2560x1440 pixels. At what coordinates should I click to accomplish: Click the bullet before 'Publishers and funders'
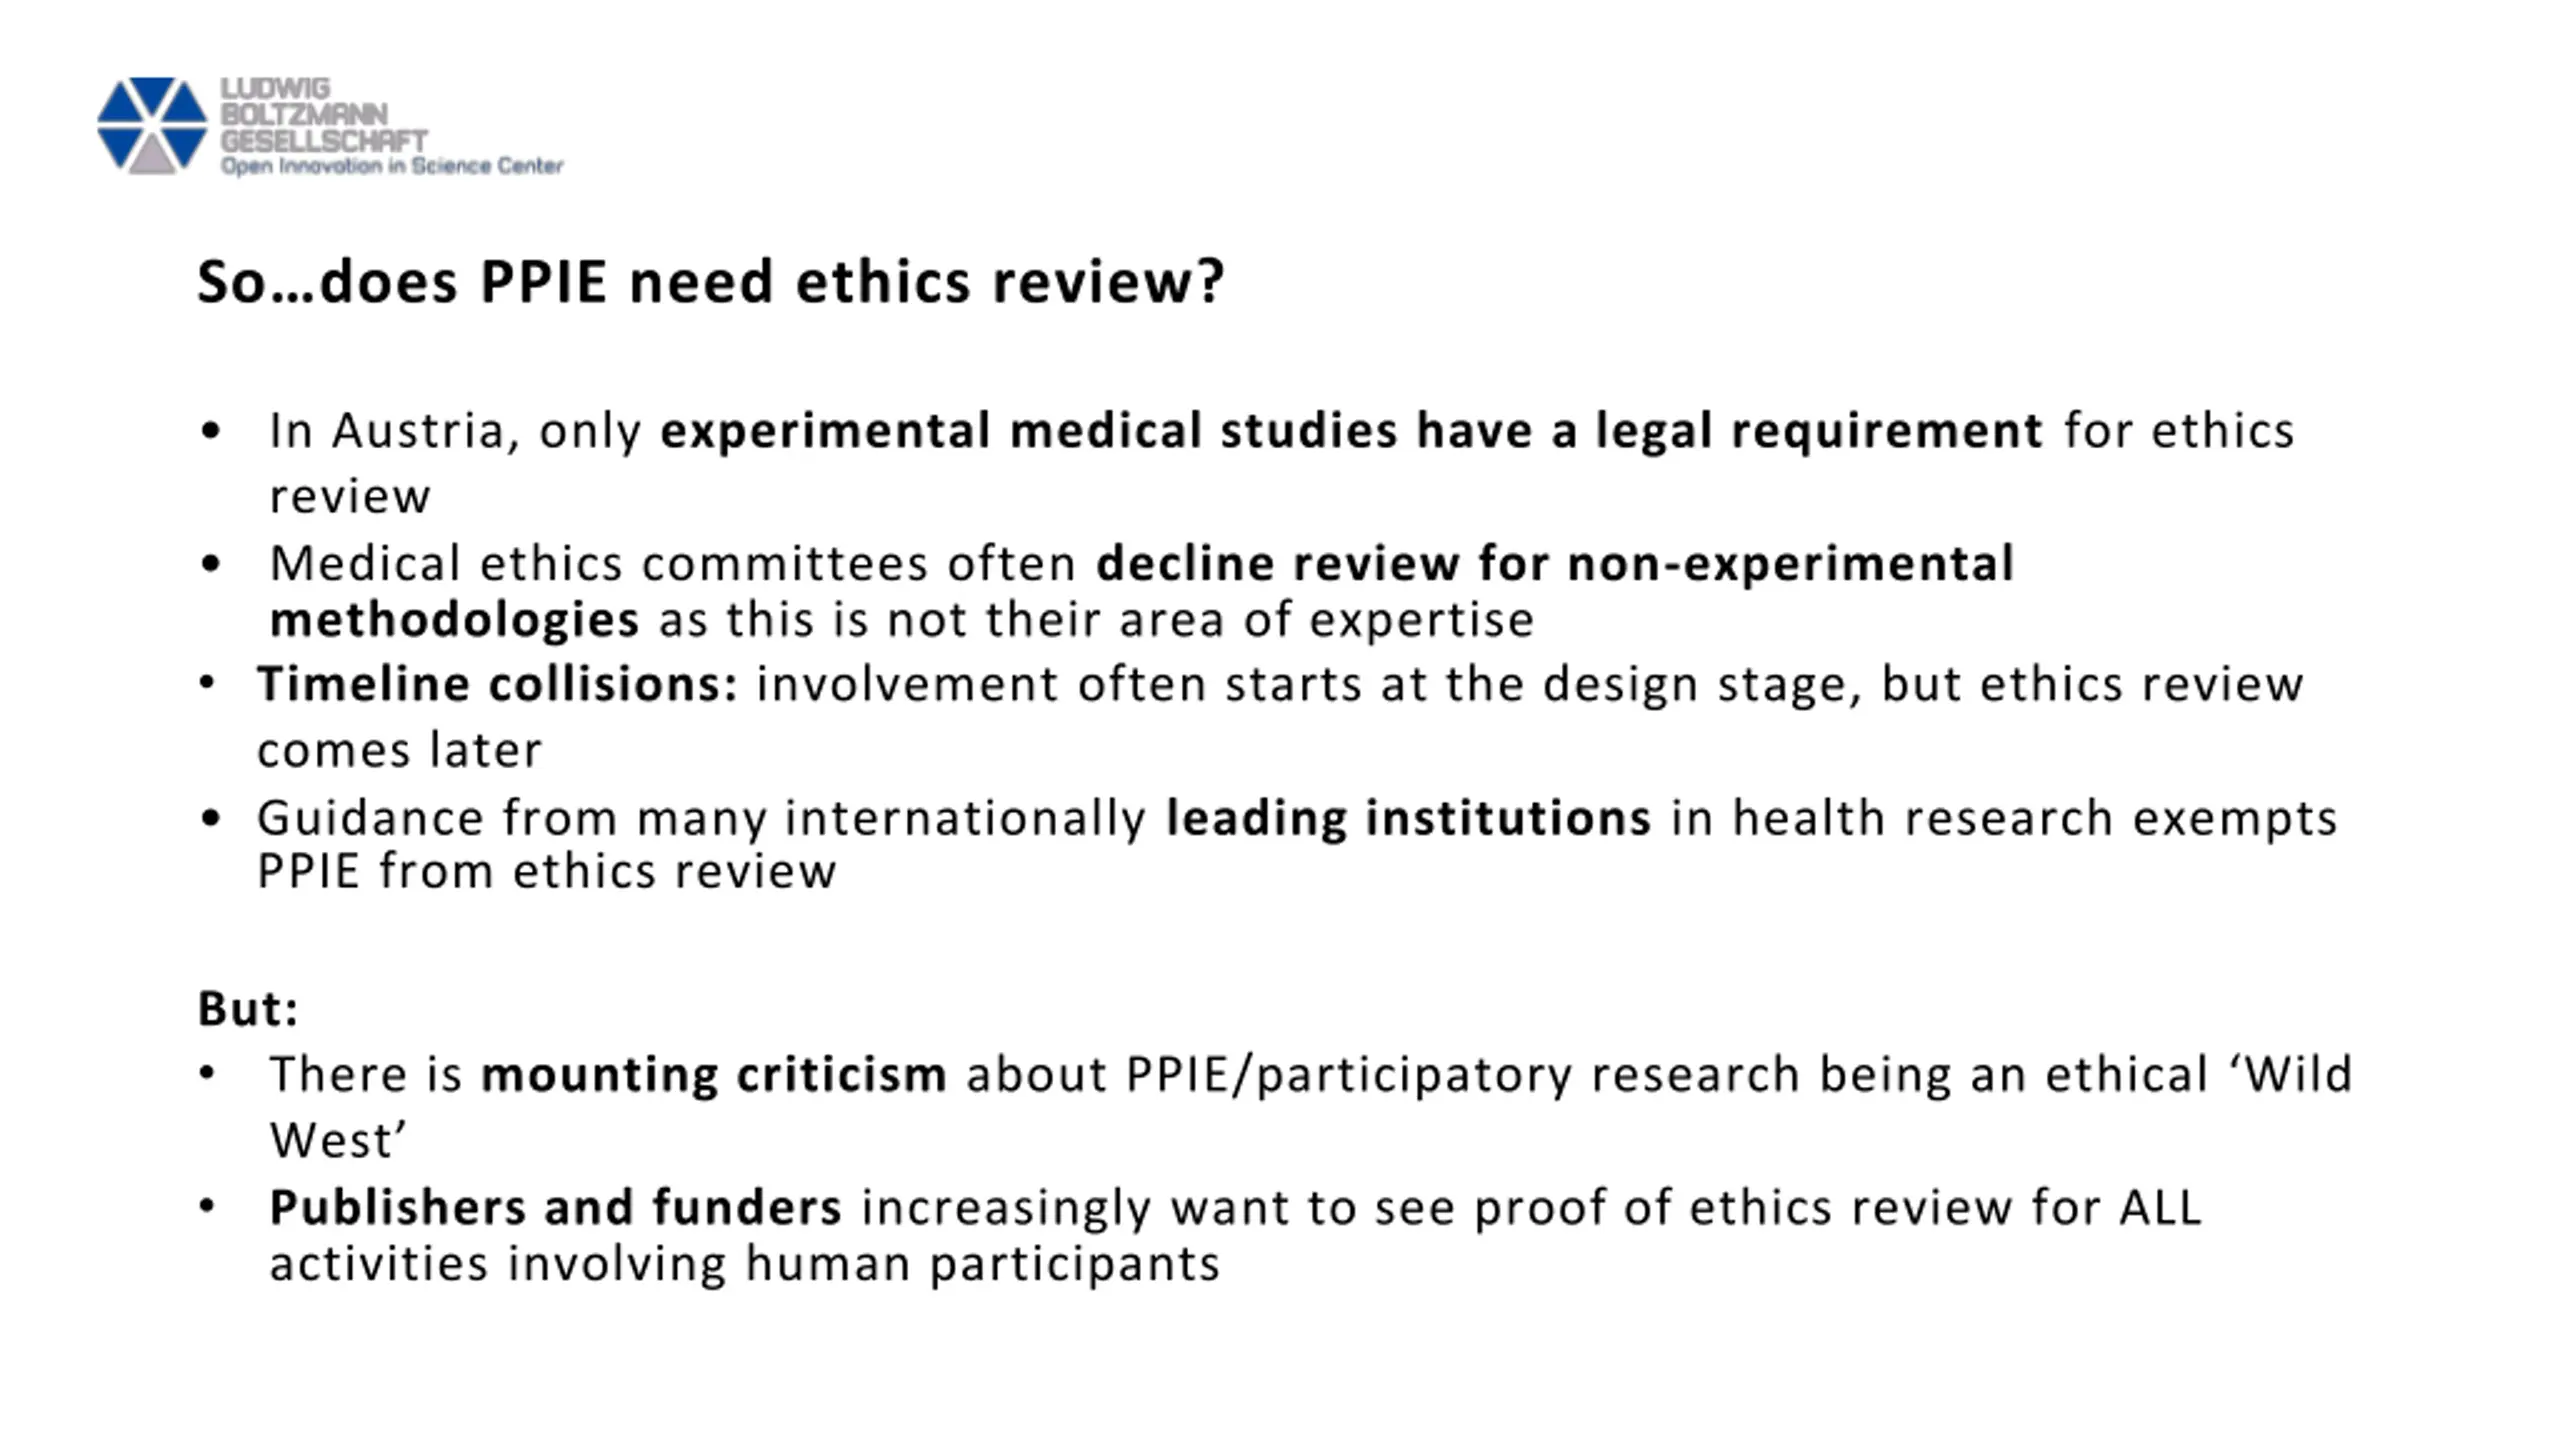point(207,1207)
